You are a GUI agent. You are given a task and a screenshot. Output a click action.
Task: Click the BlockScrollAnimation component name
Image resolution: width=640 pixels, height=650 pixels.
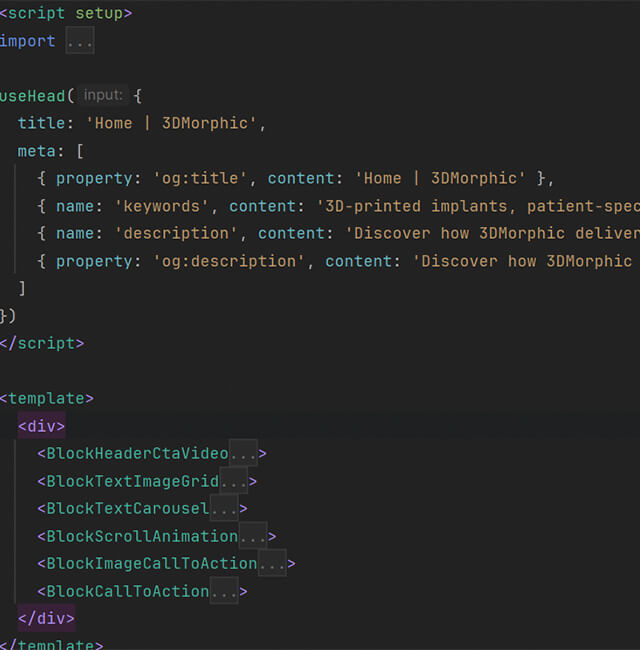click(142, 536)
